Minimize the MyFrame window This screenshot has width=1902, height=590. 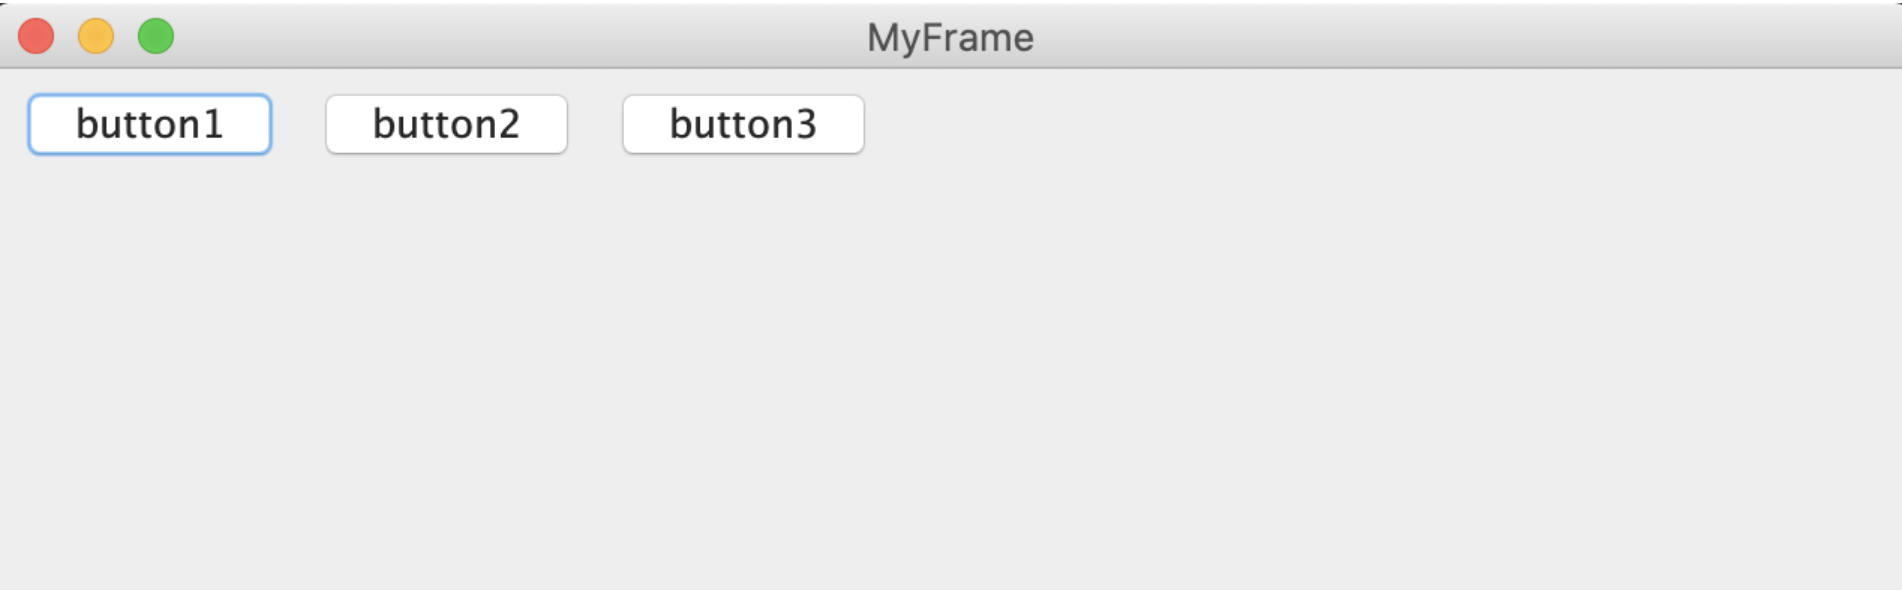click(96, 37)
